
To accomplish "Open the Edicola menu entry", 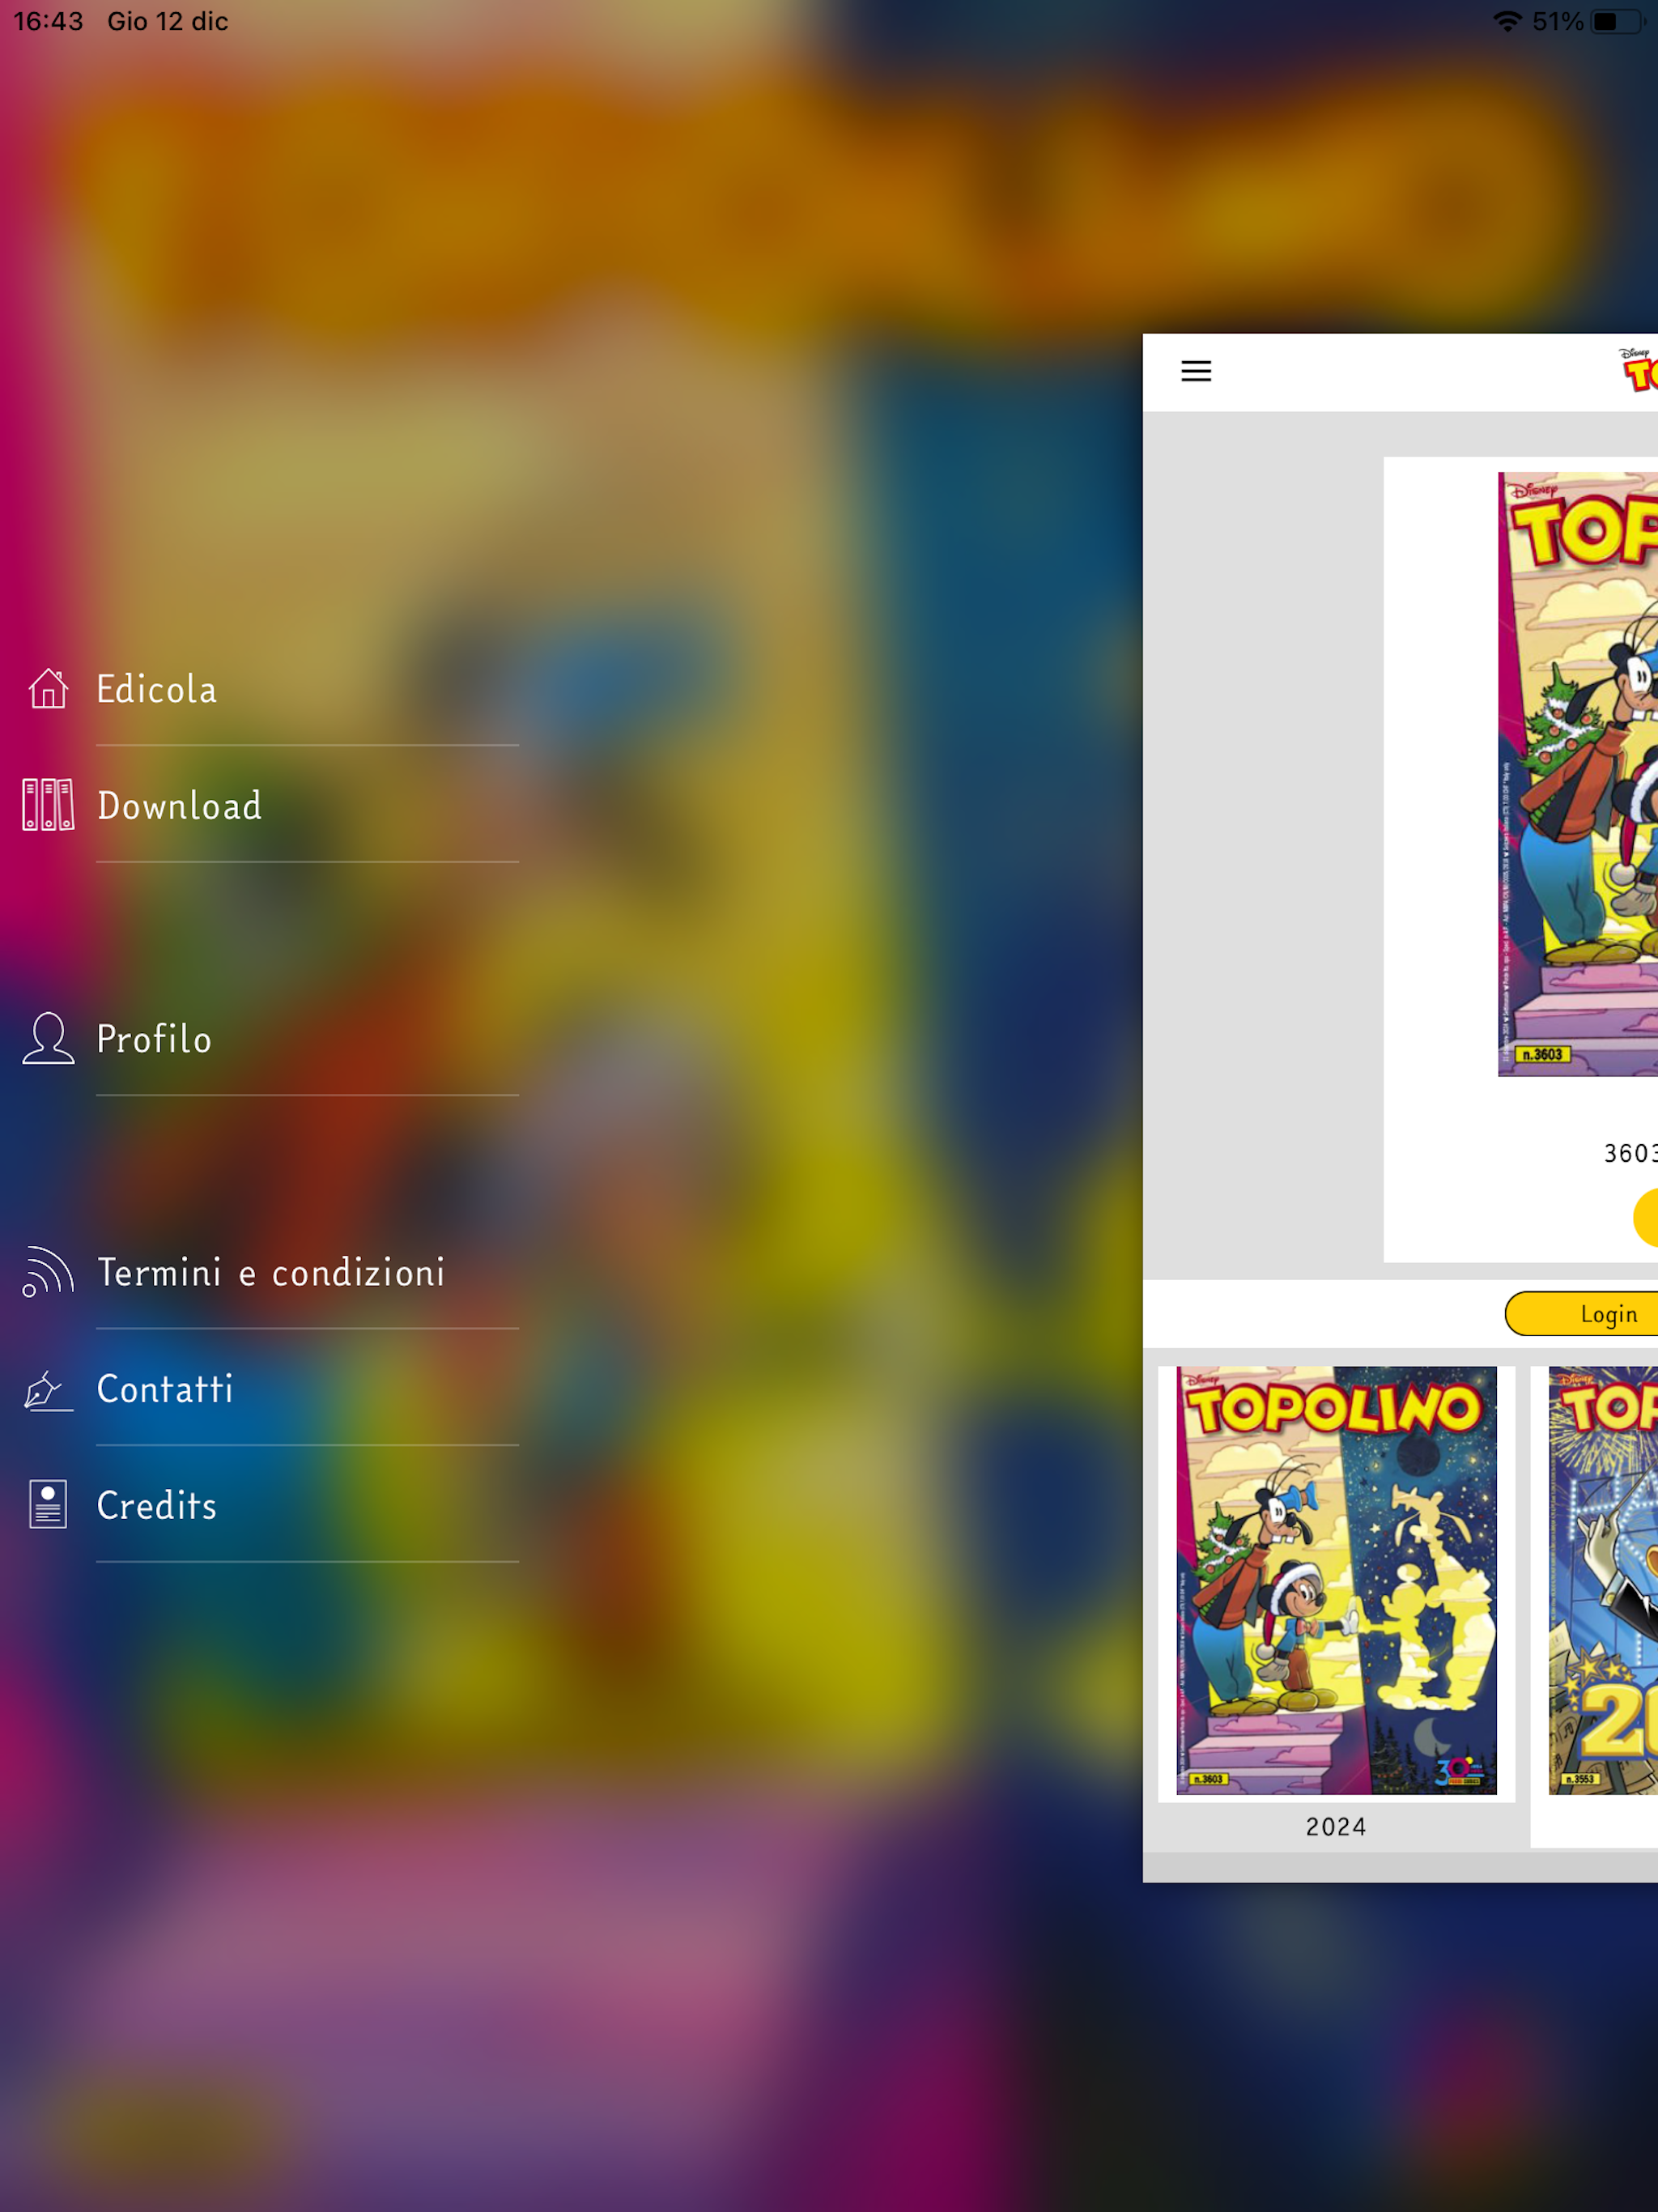I will coord(157,689).
